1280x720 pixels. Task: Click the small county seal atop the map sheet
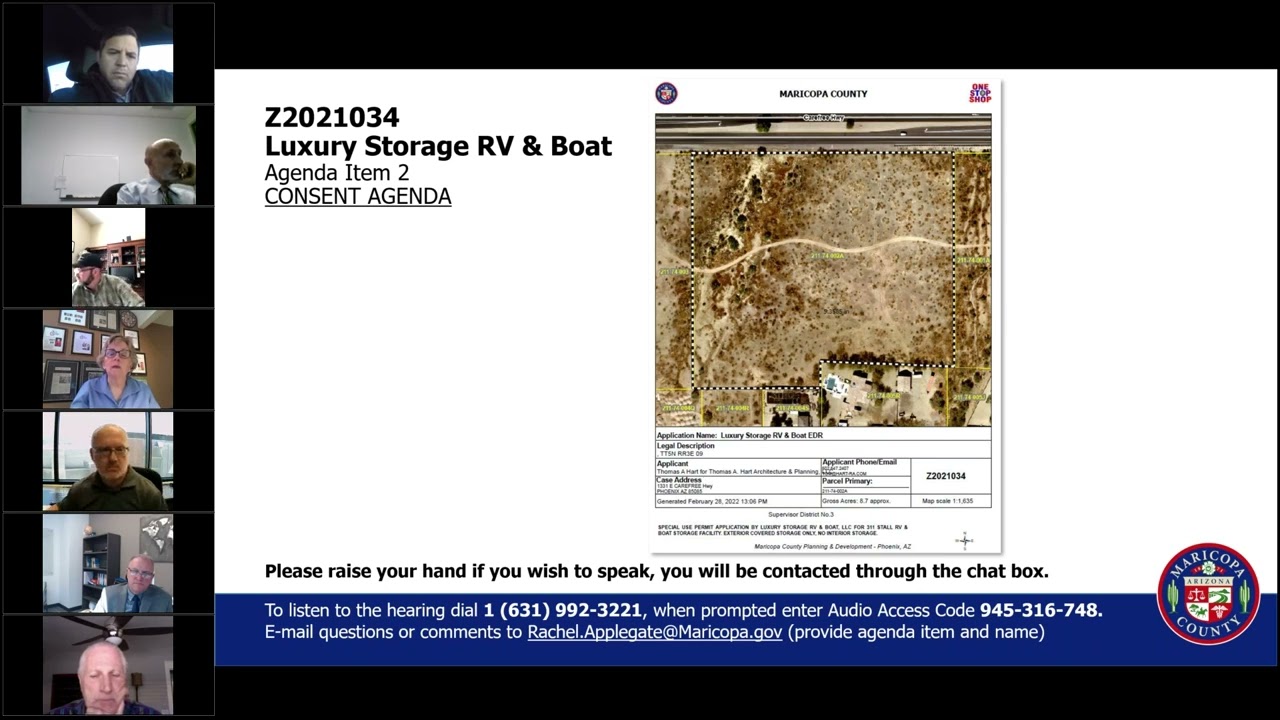pyautogui.click(x=666, y=94)
